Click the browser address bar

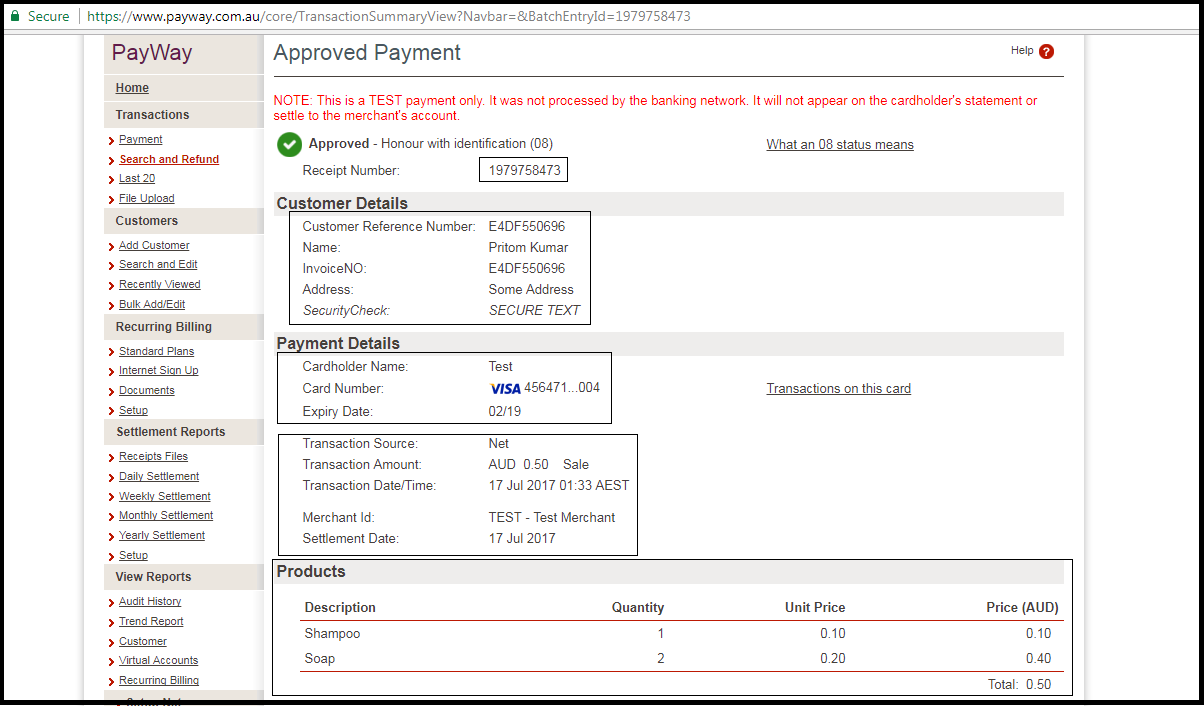400,16
